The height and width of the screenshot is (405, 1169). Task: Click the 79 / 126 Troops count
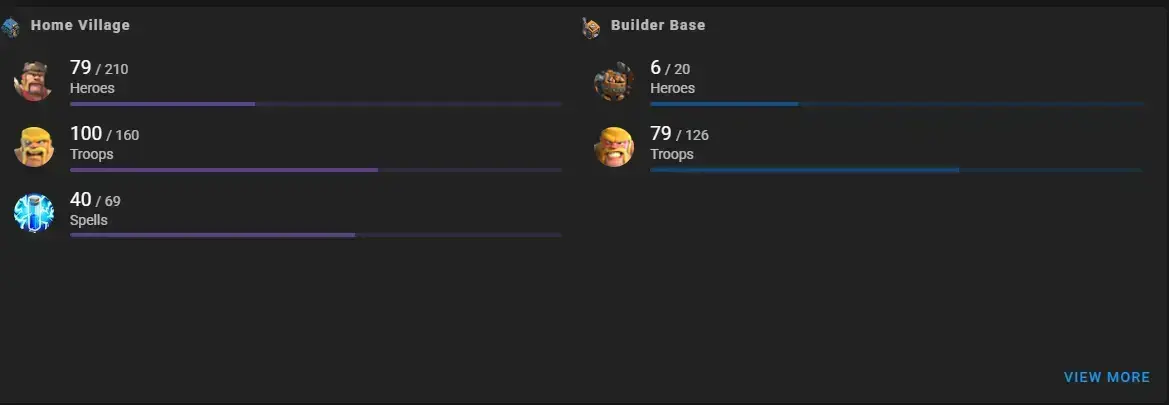coord(679,134)
